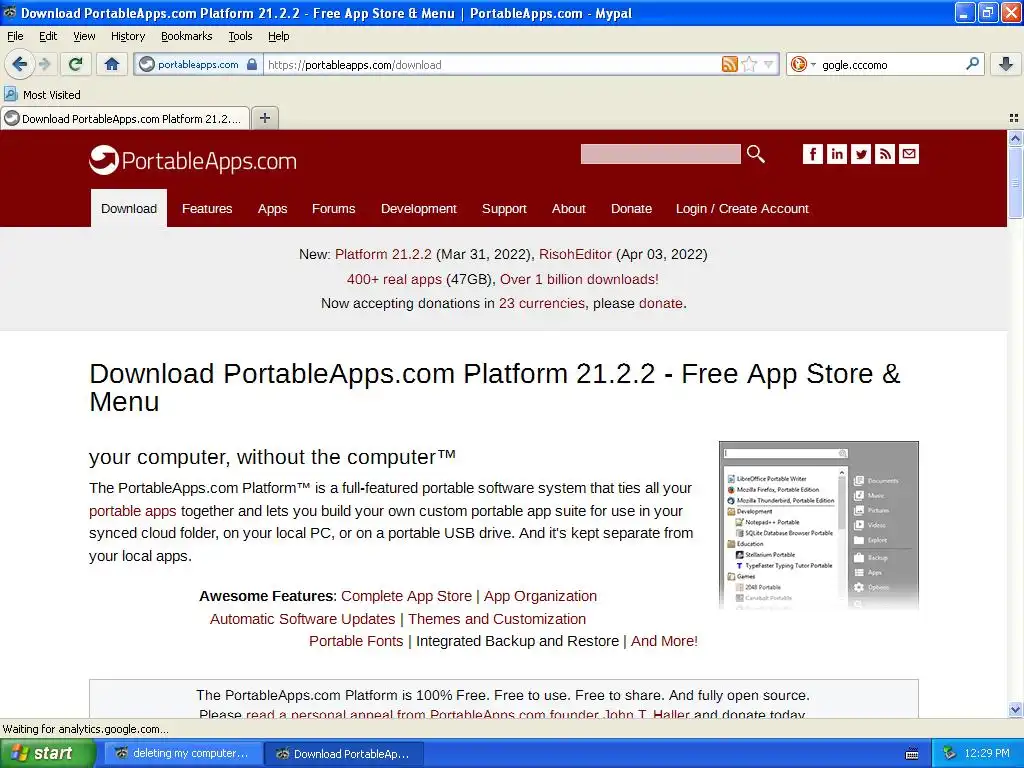Screen dimensions: 1024x768
Task: Click the Forward arrow button
Action: pos(45,64)
